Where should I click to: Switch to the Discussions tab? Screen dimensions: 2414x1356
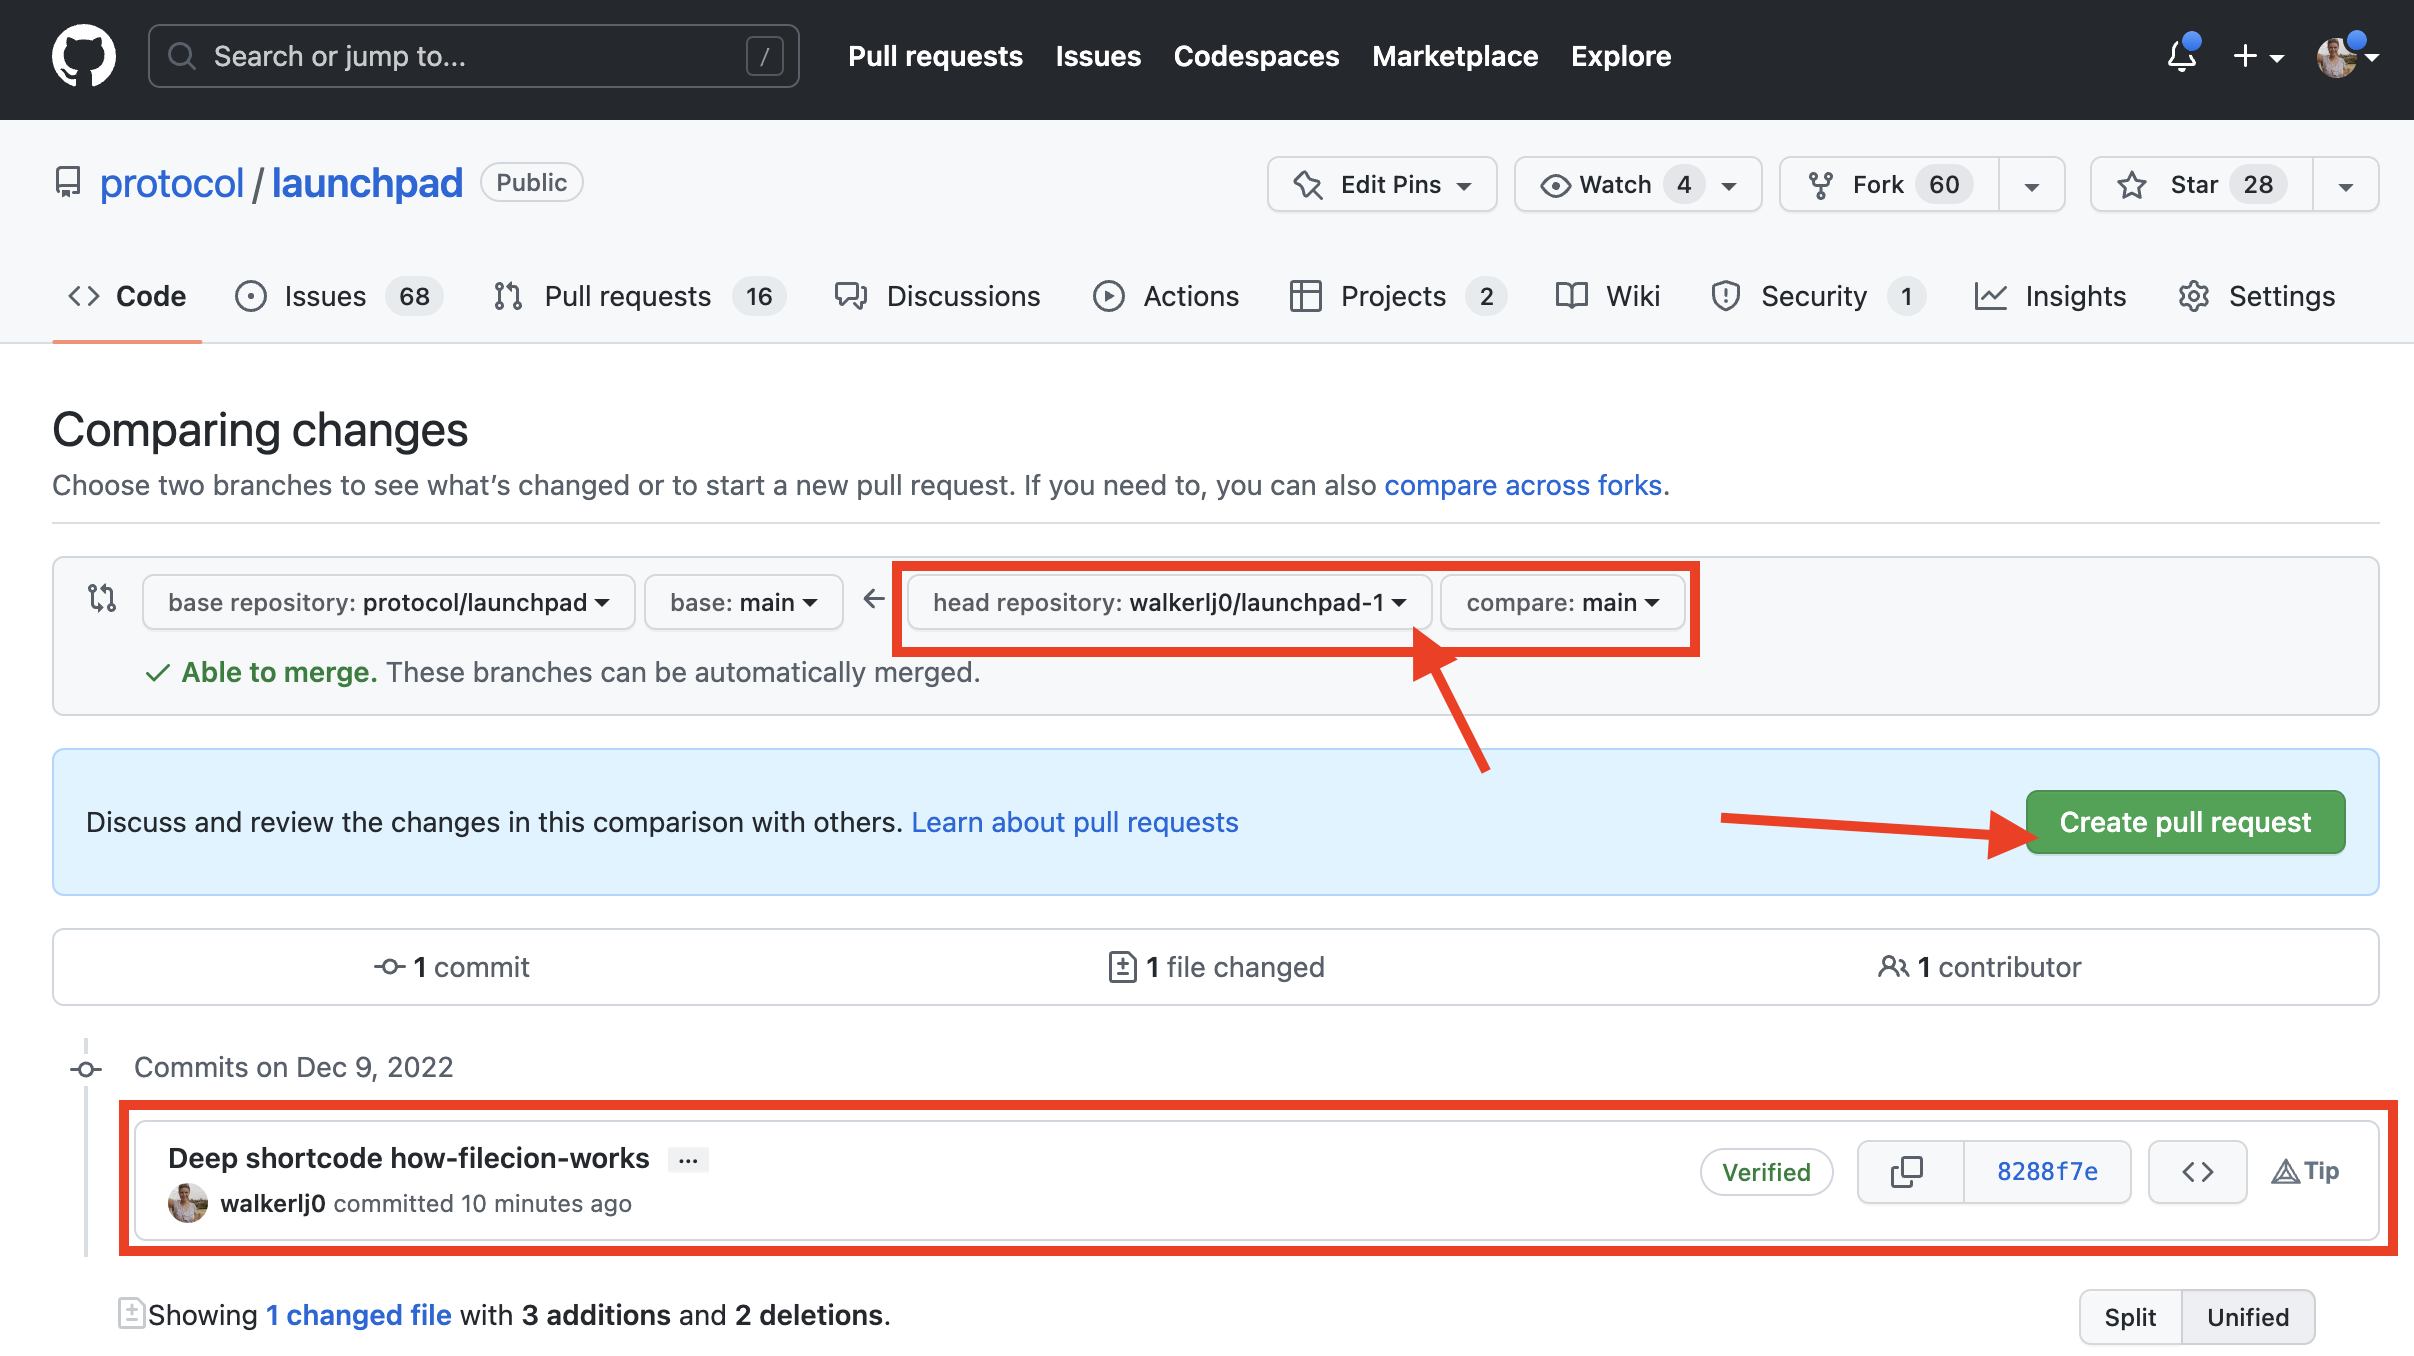point(938,296)
